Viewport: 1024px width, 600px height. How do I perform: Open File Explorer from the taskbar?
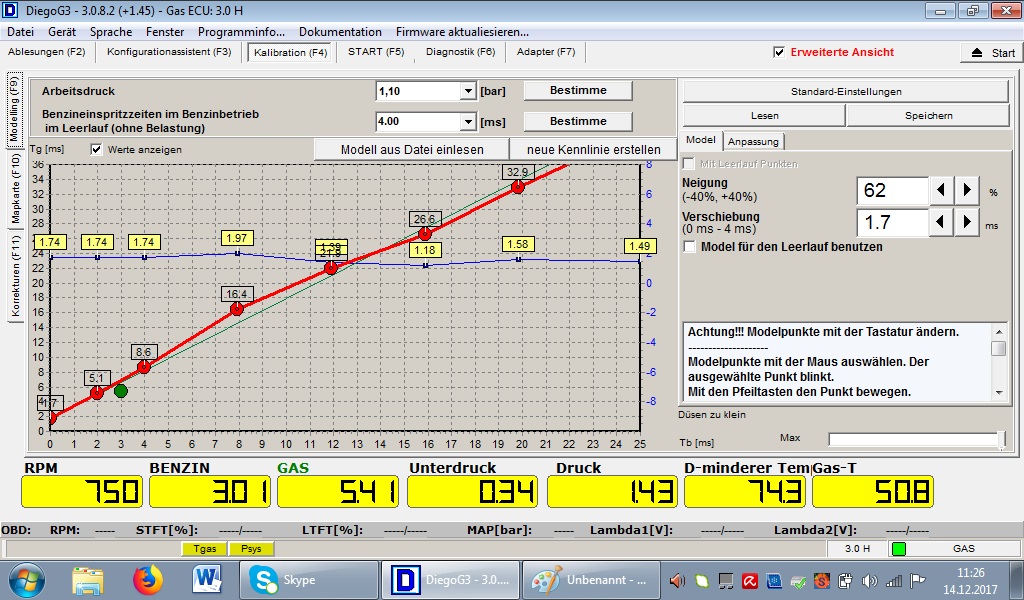[x=88, y=579]
